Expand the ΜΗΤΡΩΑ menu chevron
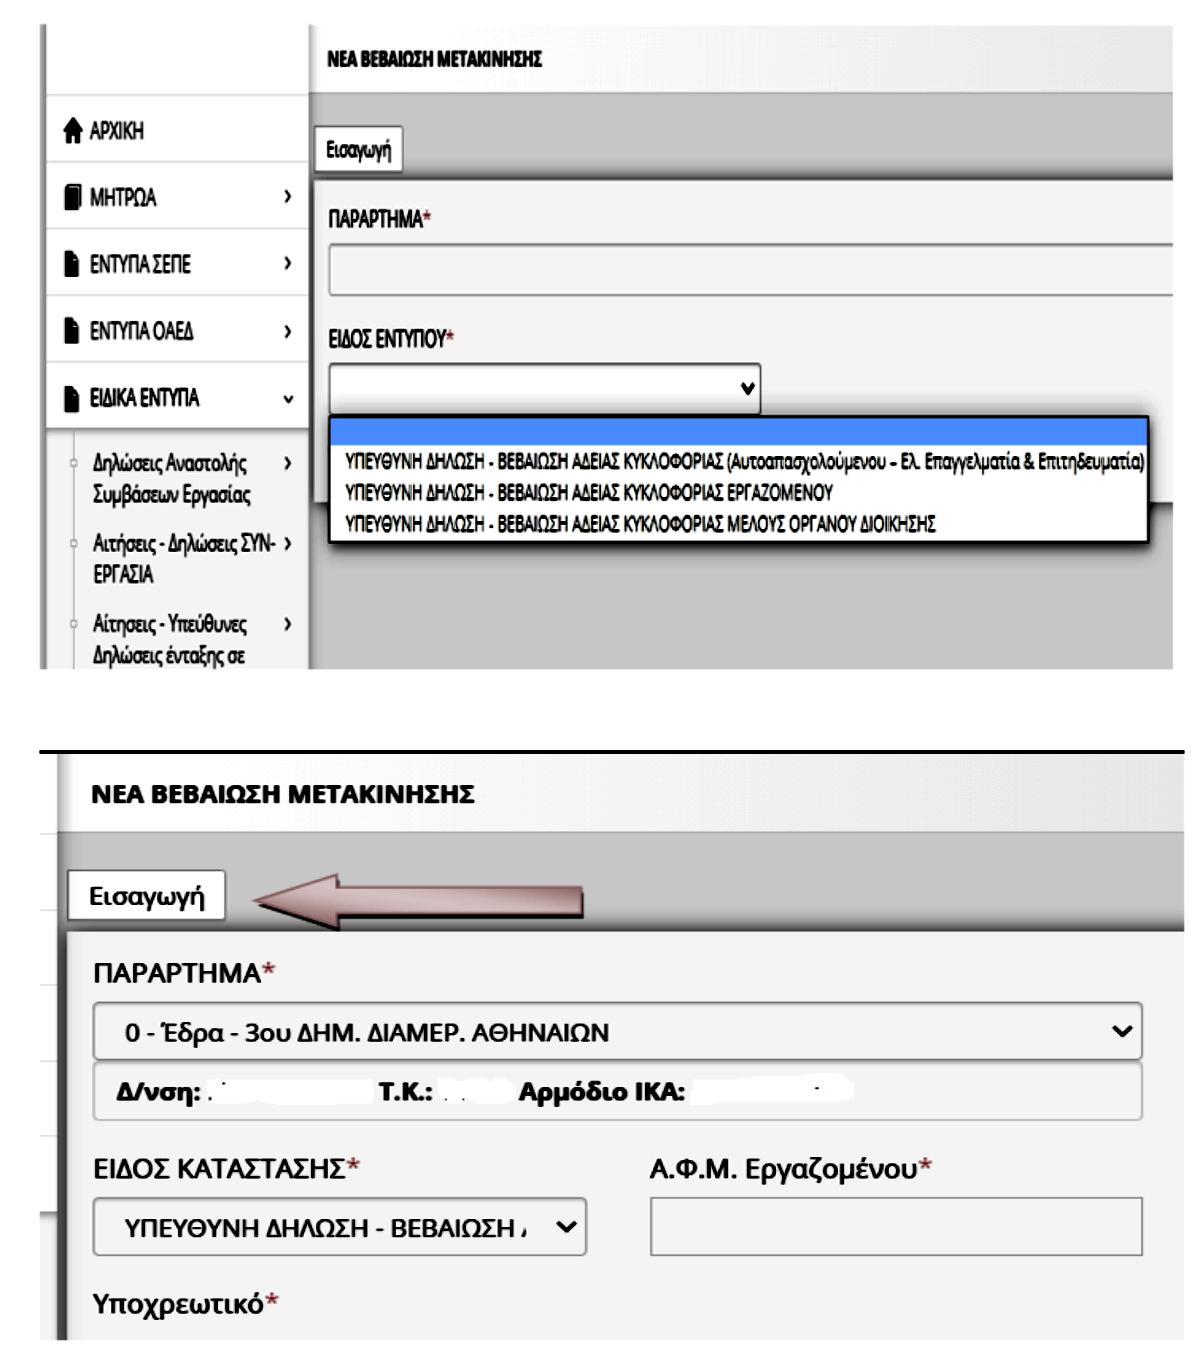 288,197
